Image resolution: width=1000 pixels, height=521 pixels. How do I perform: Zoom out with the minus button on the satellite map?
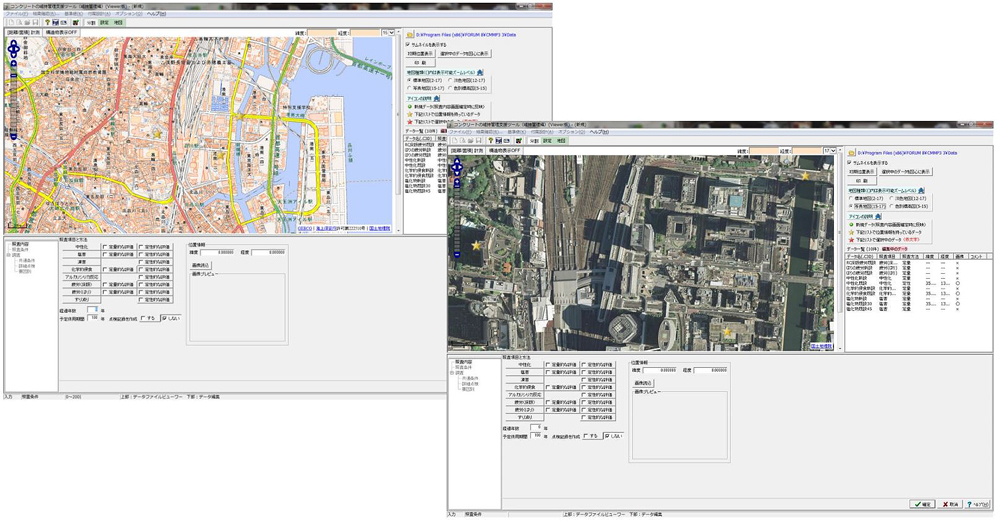(x=457, y=254)
